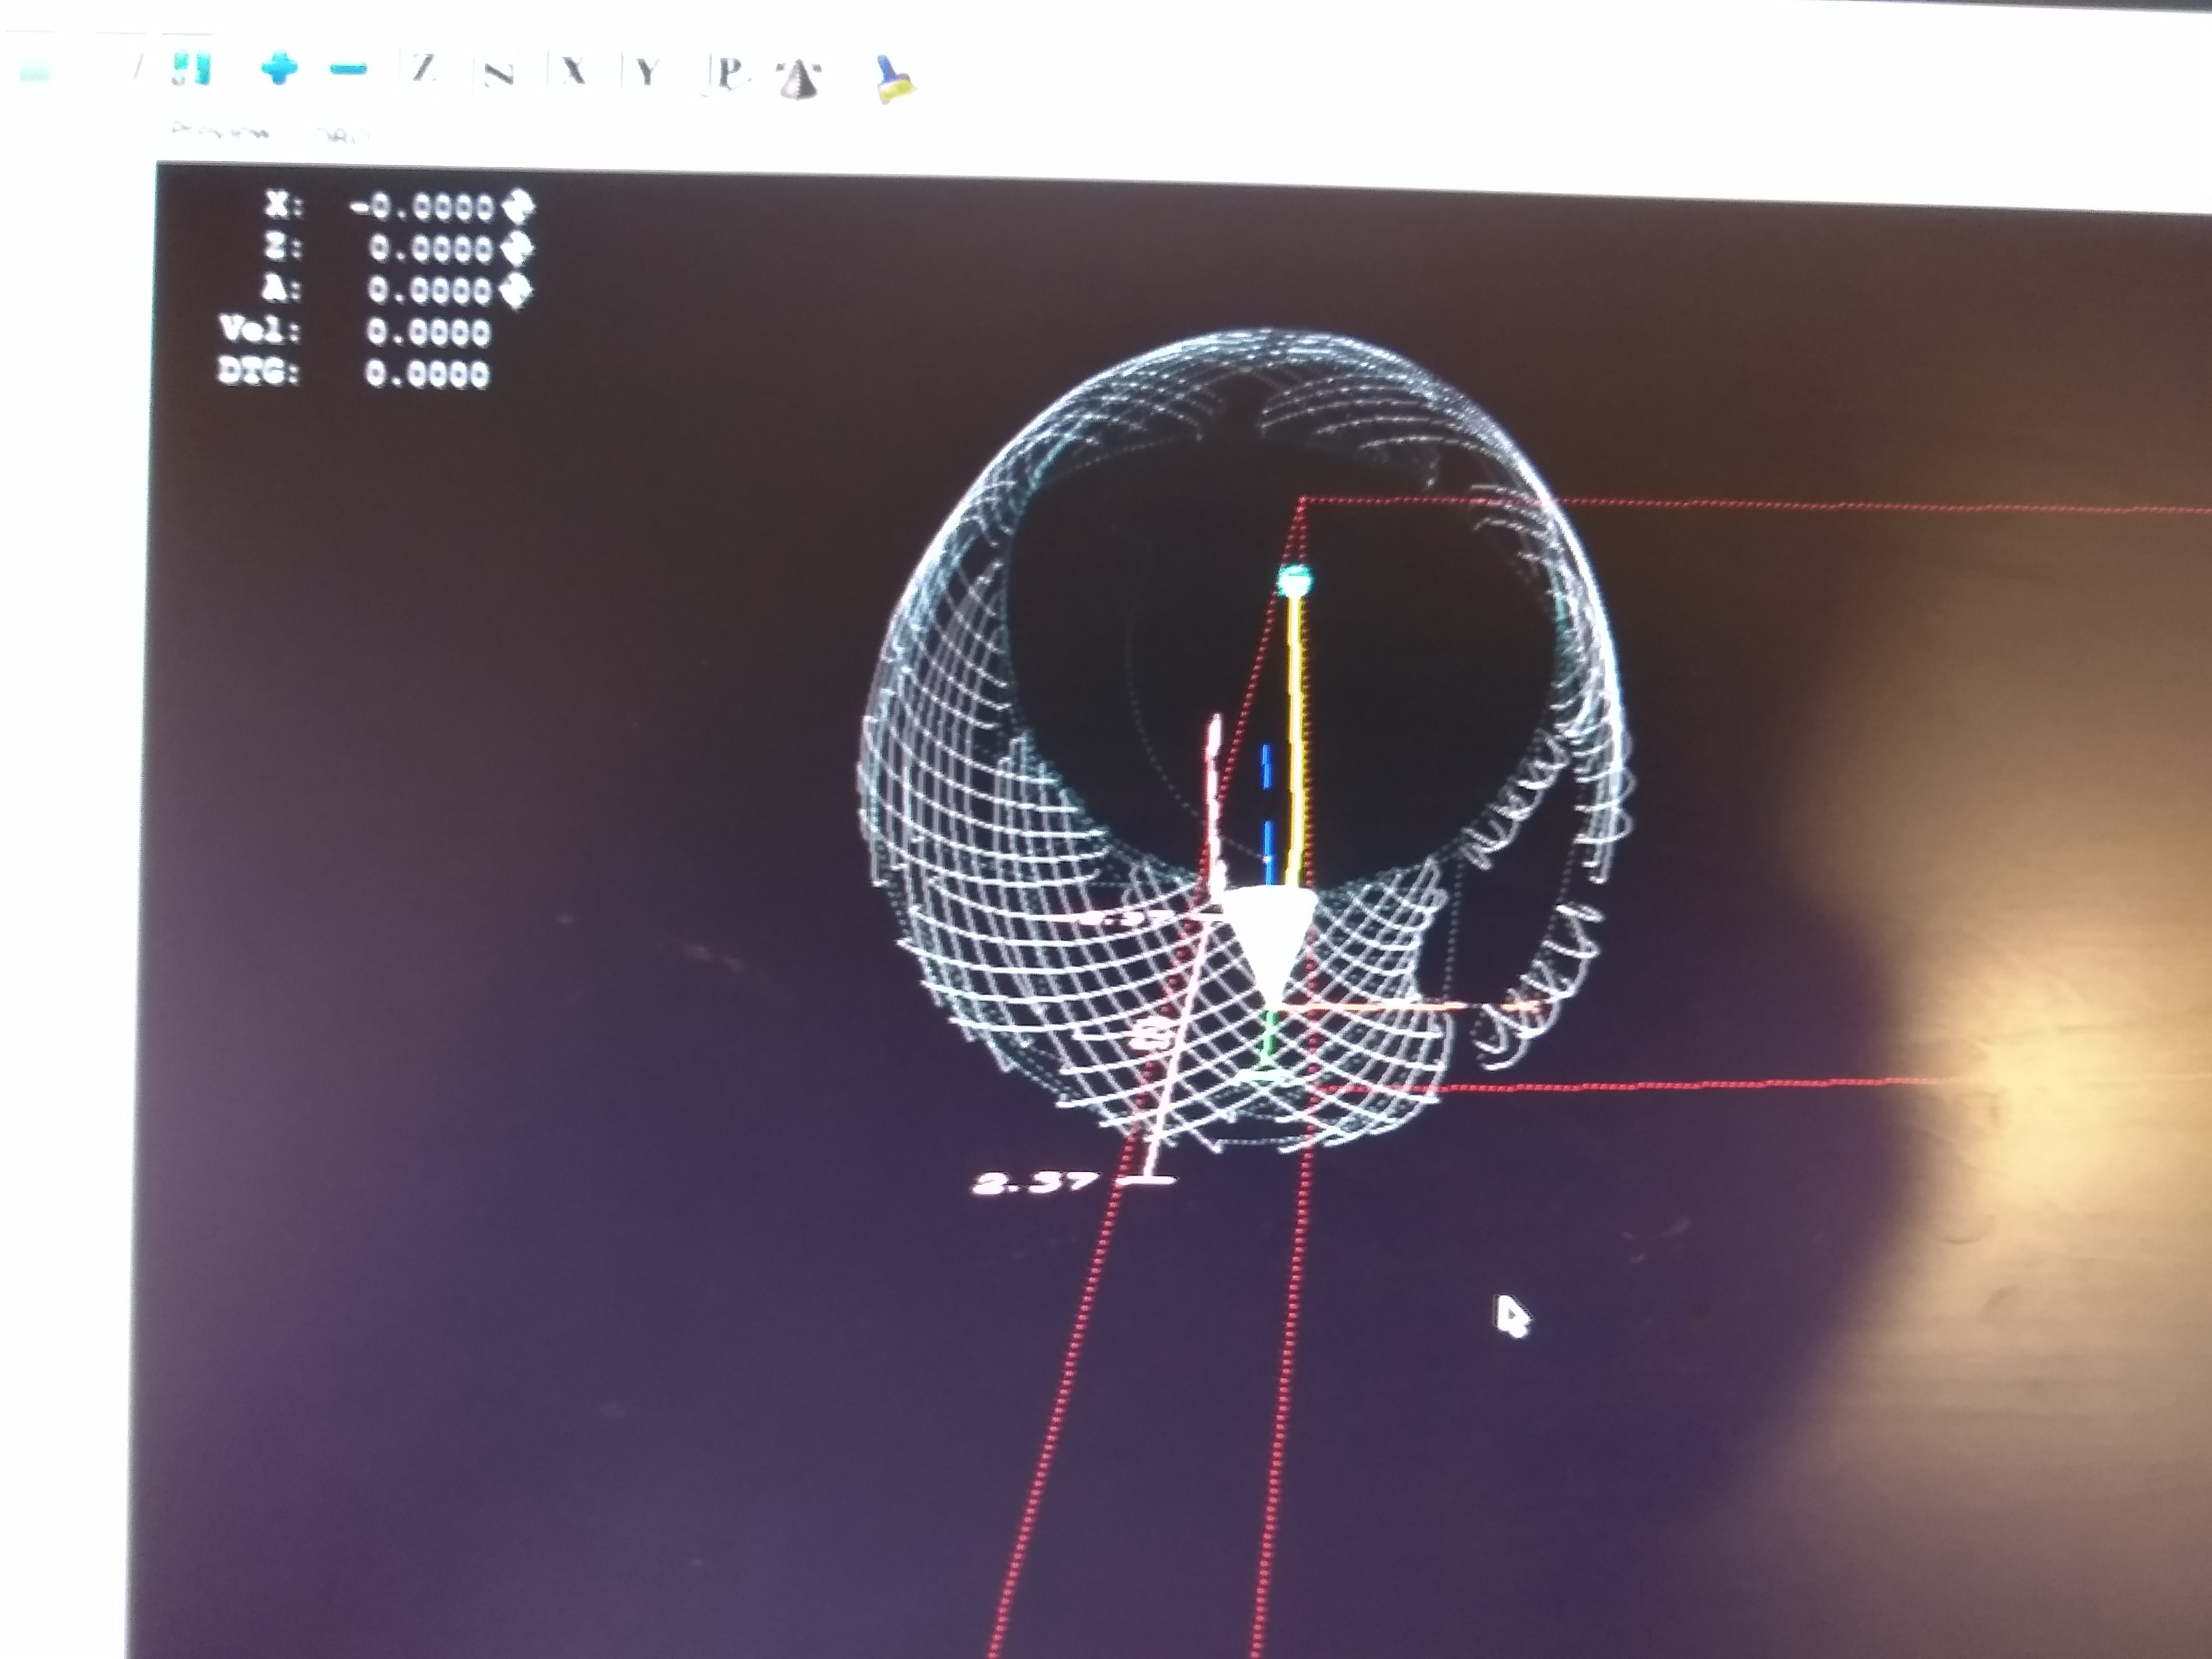Switch to X side view
This screenshot has height=1659, width=2212.
click(x=573, y=71)
